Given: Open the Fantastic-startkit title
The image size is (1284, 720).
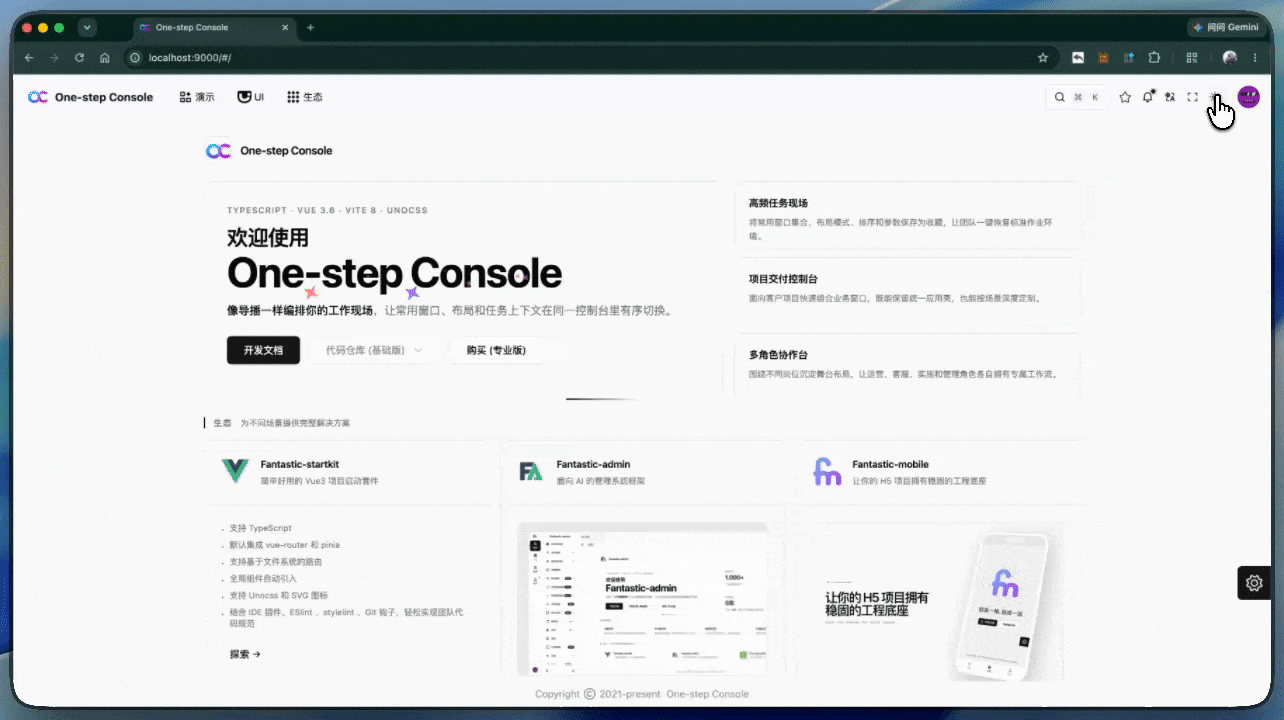Looking at the screenshot, I should (x=299, y=464).
